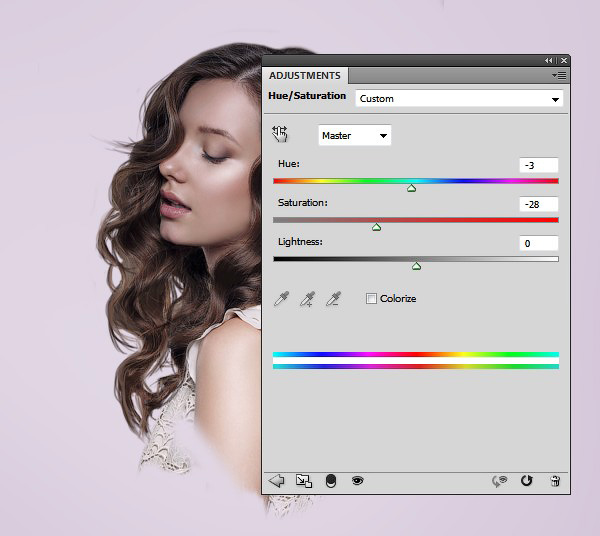Switch panel to expanded view icon
Viewport: 600px width, 536px height.
point(304,481)
